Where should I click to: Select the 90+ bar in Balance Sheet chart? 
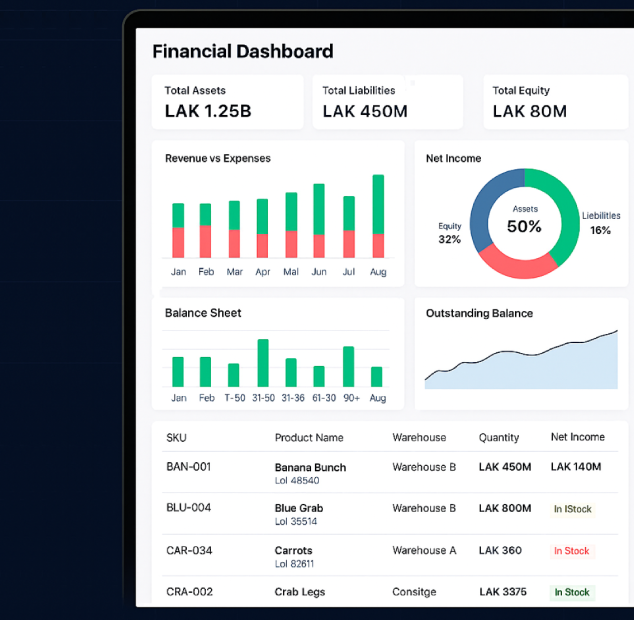click(x=349, y=366)
